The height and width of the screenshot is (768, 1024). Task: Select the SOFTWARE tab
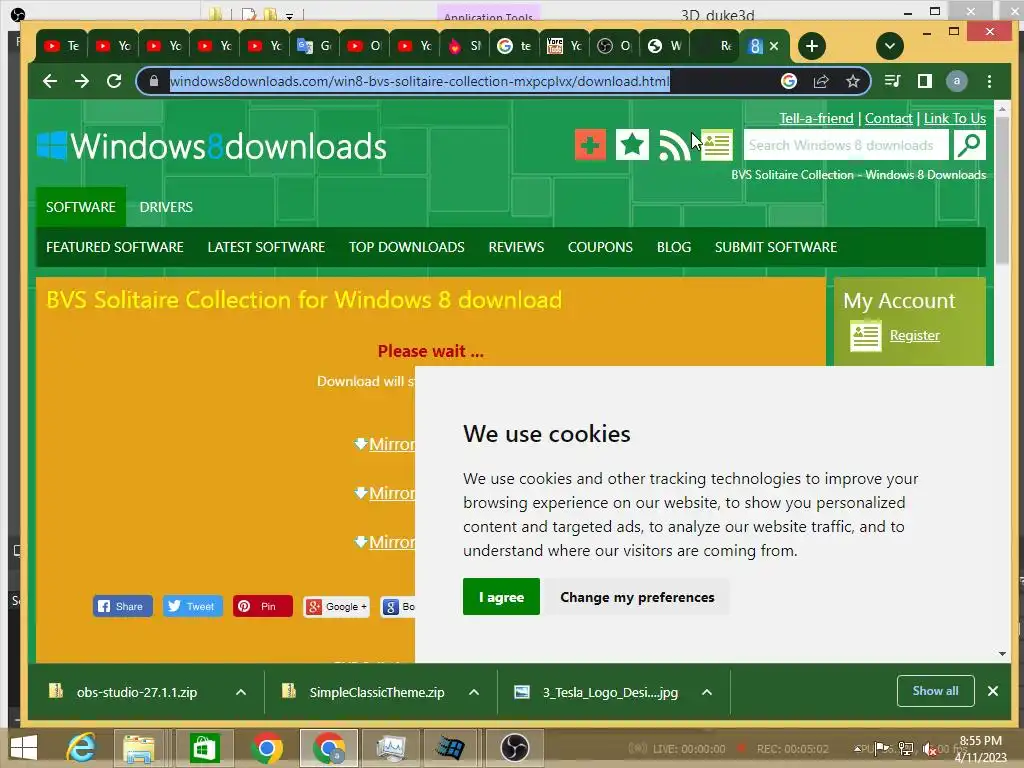pyautogui.click(x=81, y=207)
